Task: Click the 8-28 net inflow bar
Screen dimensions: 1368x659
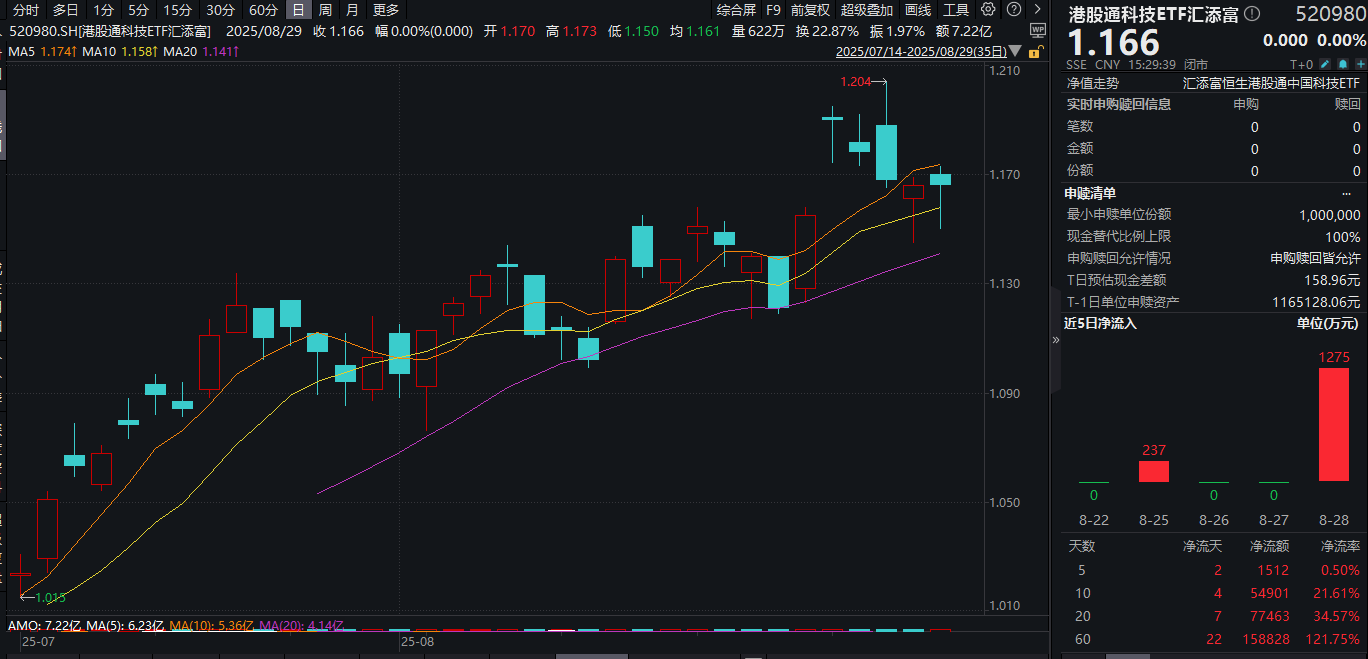Action: (x=1334, y=424)
